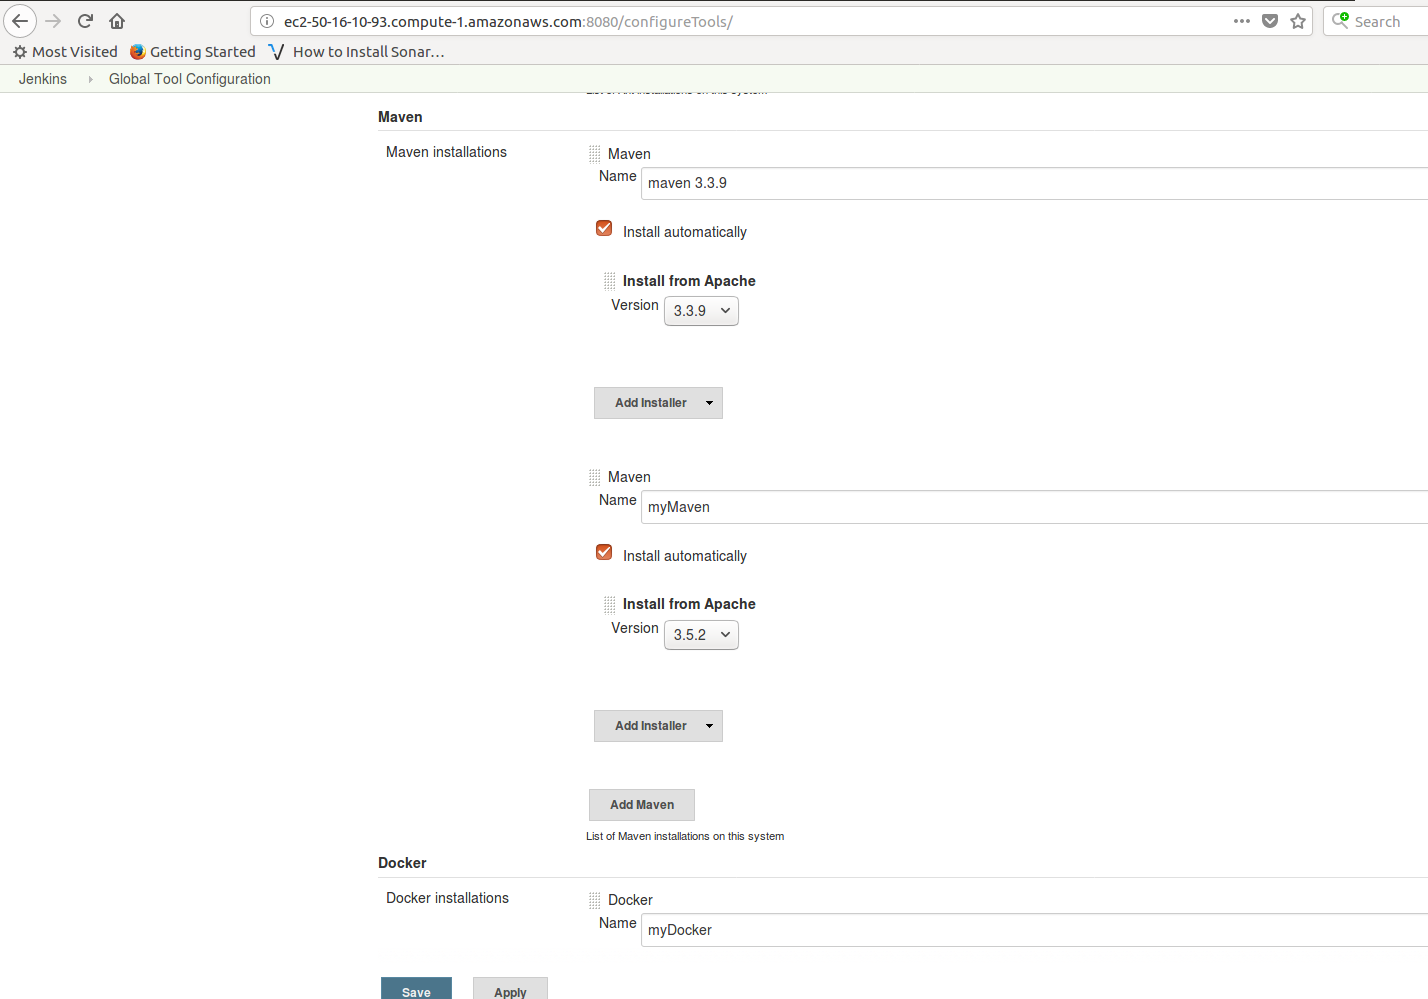The height and width of the screenshot is (999, 1428).
Task: Grab the drag handle of maven 3.3.9 installation
Action: click(594, 154)
